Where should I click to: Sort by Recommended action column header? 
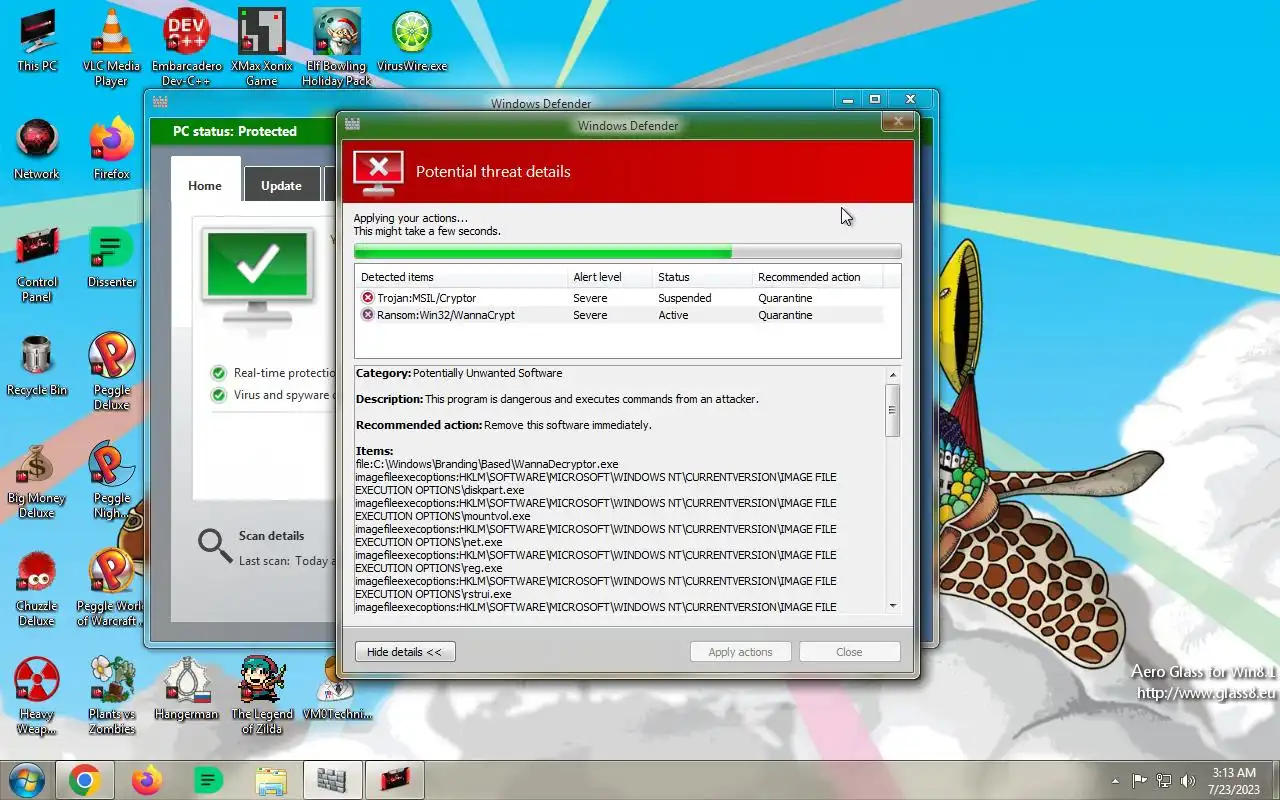tap(818, 277)
